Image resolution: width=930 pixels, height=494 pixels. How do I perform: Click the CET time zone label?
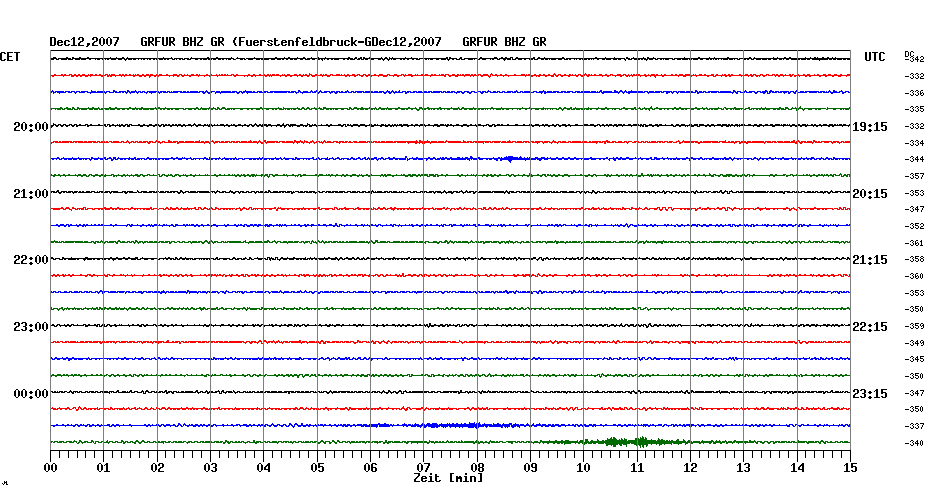[10, 57]
